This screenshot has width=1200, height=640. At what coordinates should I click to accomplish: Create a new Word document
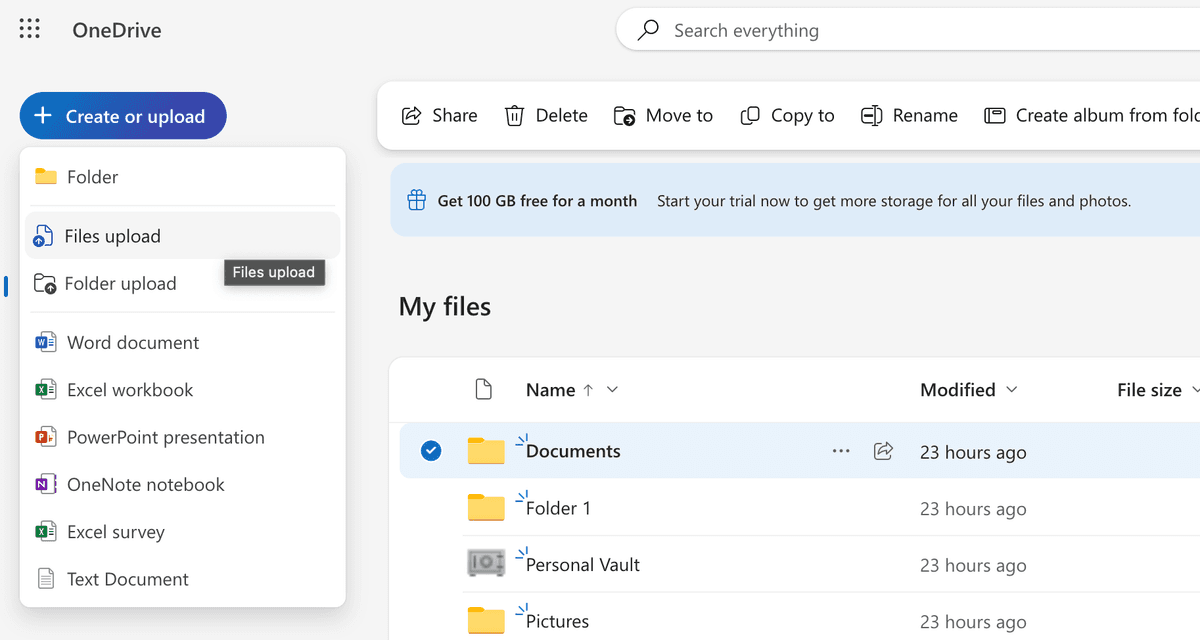tap(130, 342)
